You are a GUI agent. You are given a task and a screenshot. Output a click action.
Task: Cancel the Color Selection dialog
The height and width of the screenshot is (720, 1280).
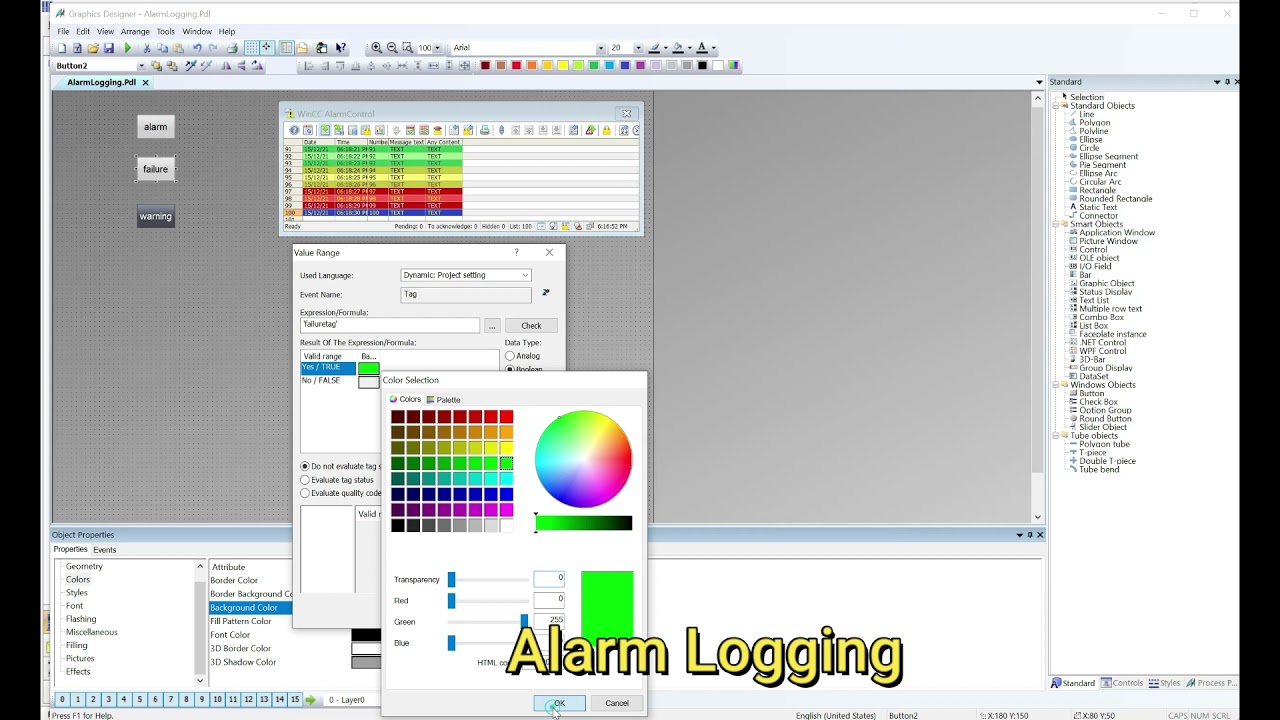[x=617, y=703]
